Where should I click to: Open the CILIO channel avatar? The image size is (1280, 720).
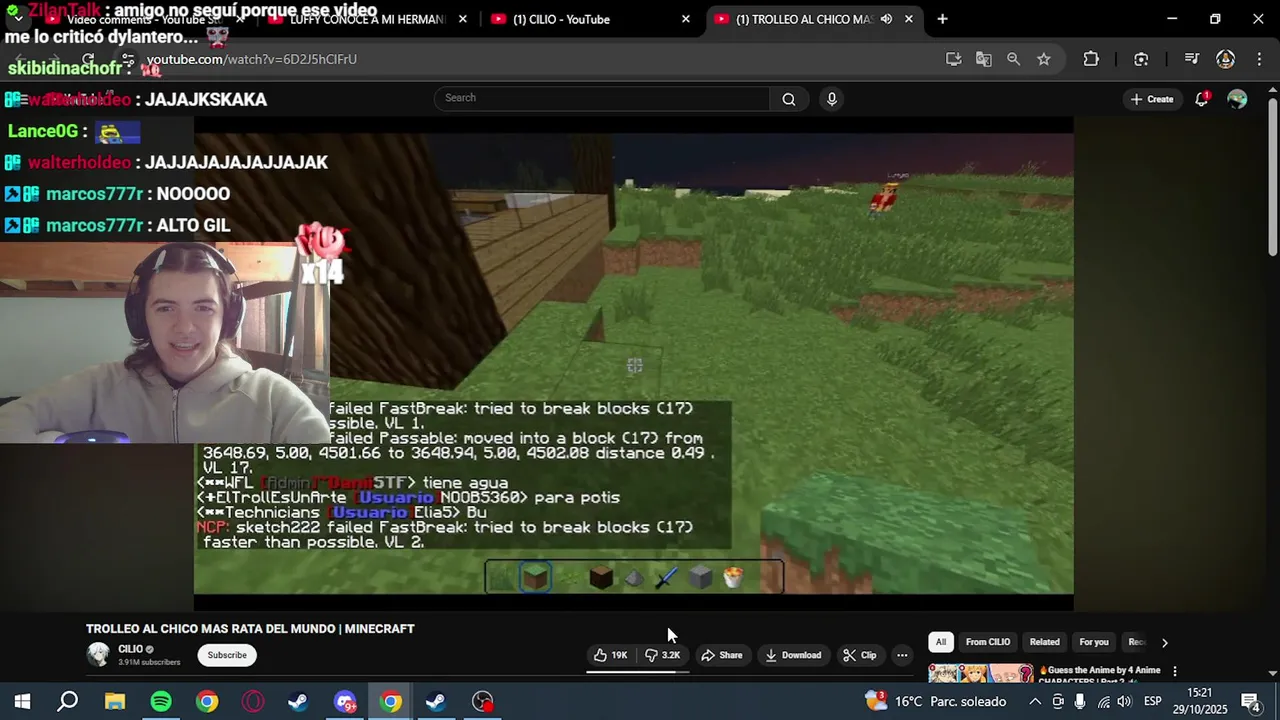pos(98,655)
